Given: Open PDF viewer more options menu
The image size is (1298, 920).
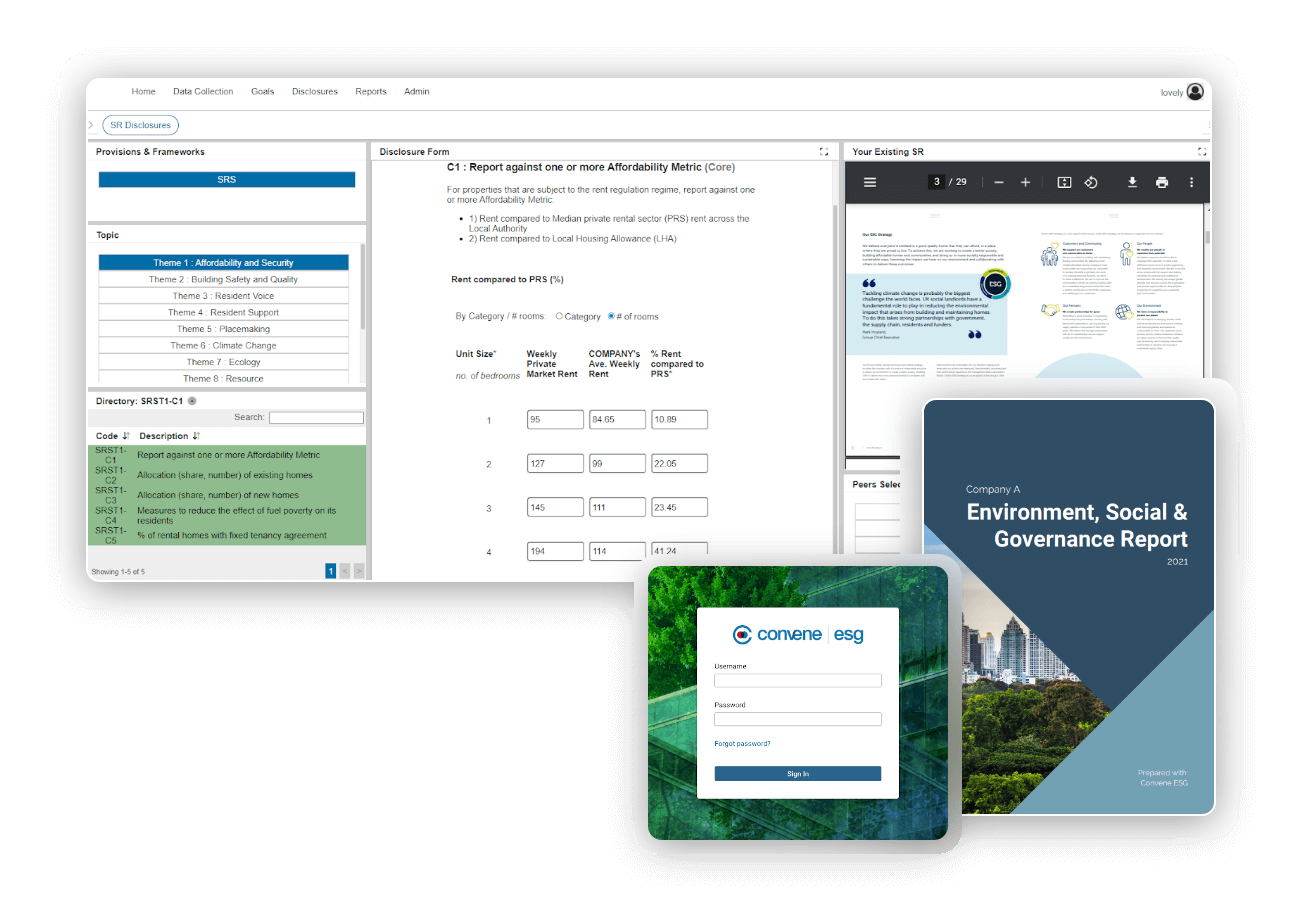Looking at the screenshot, I should [1191, 182].
